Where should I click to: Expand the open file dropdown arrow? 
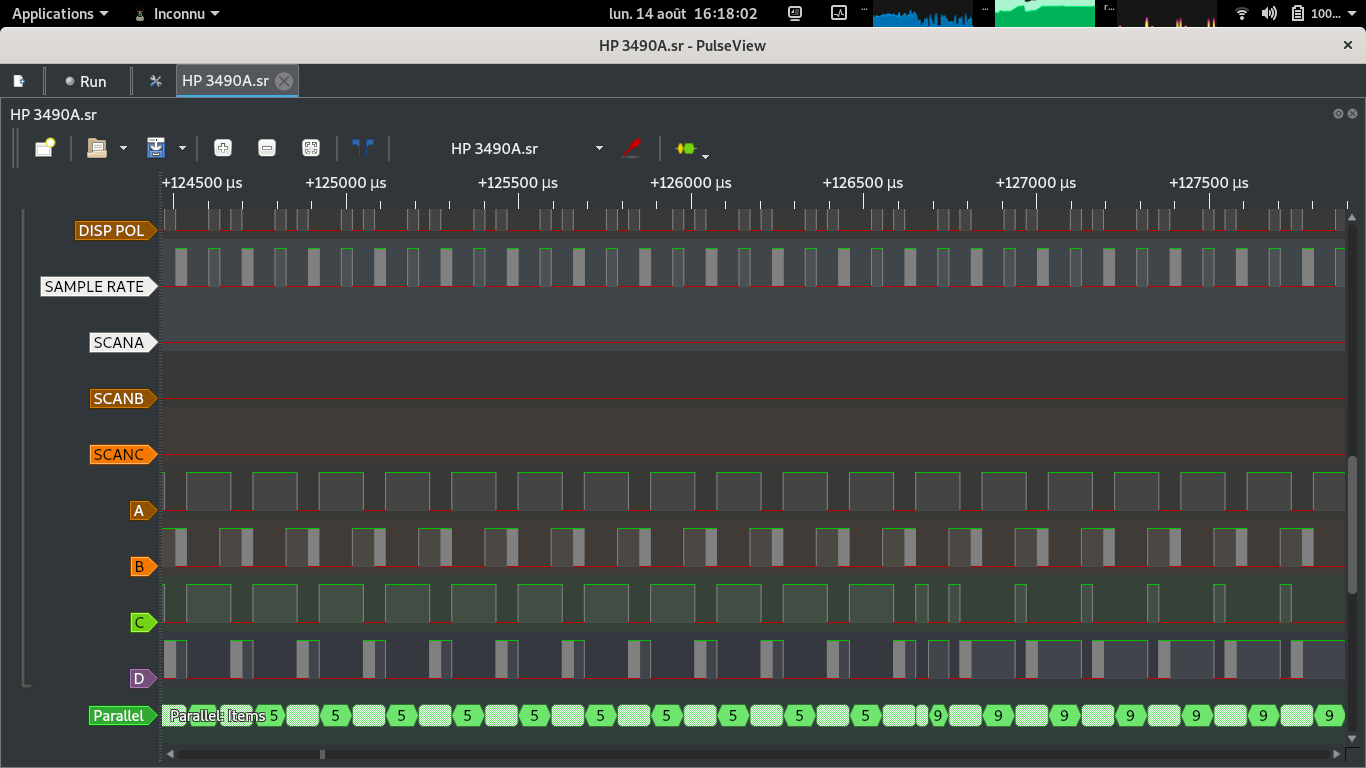123,148
